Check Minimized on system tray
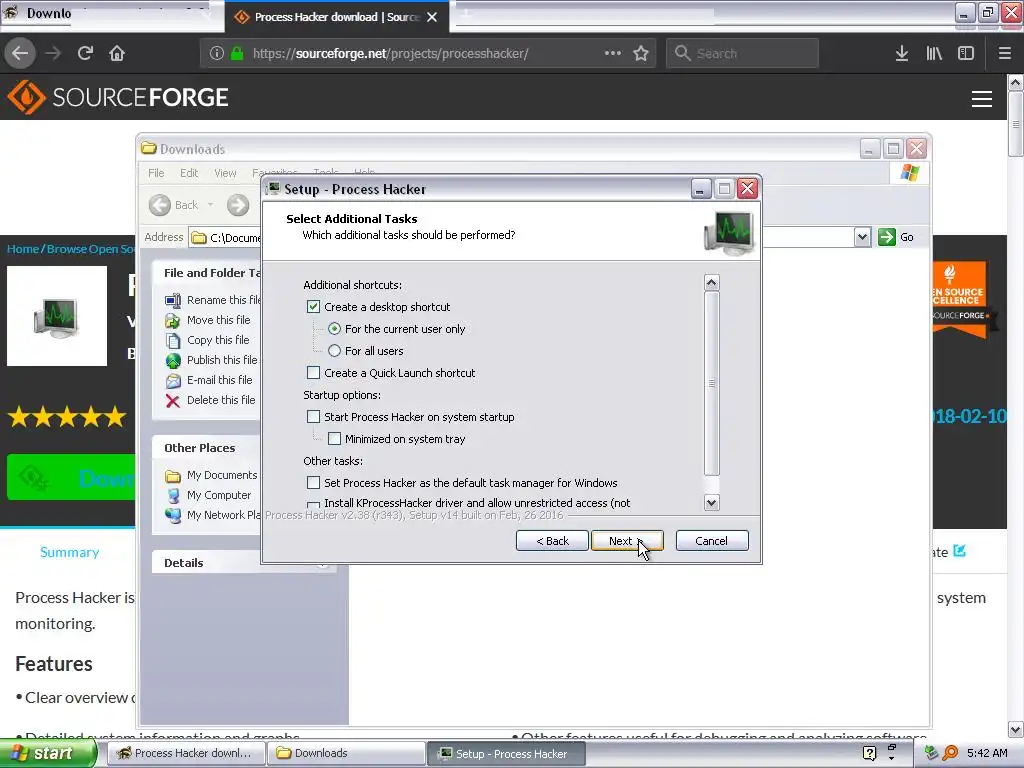This screenshot has height=768, width=1024. [x=334, y=439]
